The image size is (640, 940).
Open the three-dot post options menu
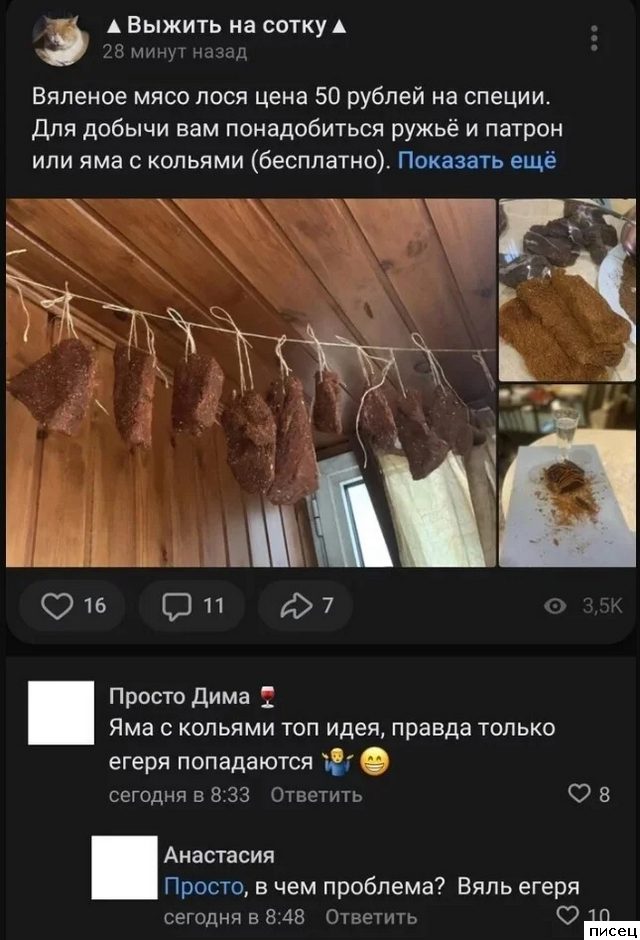pyautogui.click(x=594, y=38)
